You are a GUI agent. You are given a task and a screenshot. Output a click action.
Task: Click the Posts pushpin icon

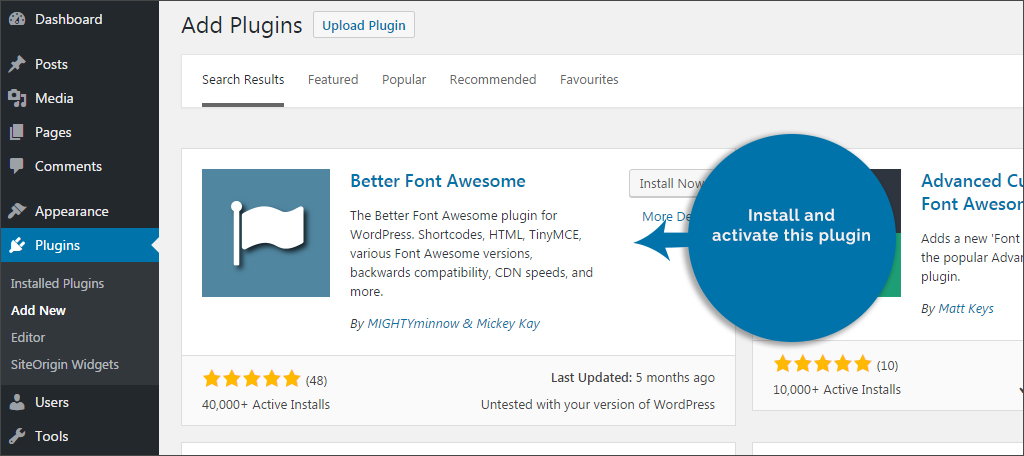pyautogui.click(x=17, y=64)
